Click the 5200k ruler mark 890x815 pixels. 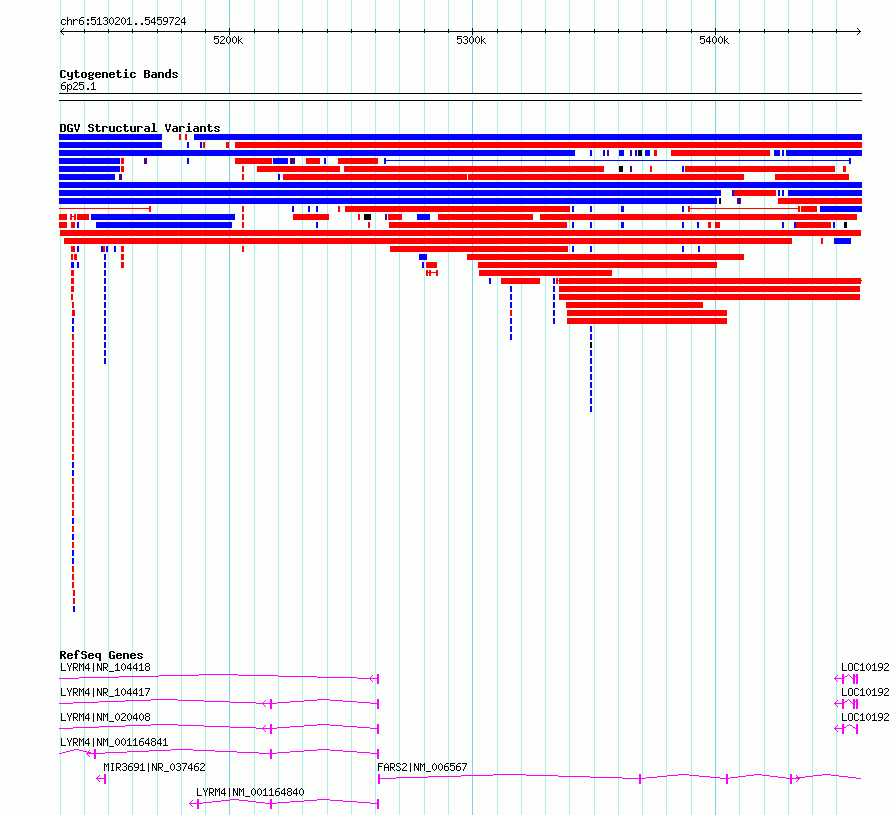tap(228, 40)
